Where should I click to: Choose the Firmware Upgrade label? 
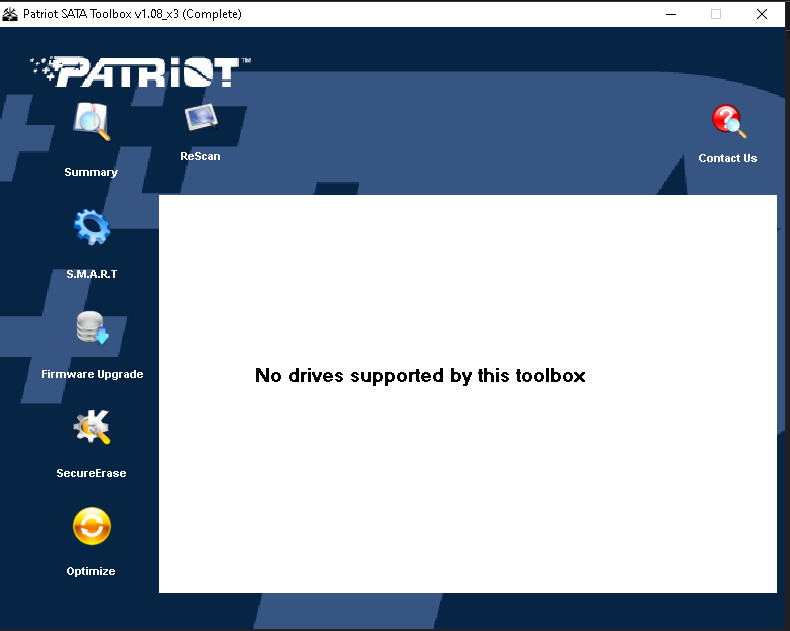92,374
